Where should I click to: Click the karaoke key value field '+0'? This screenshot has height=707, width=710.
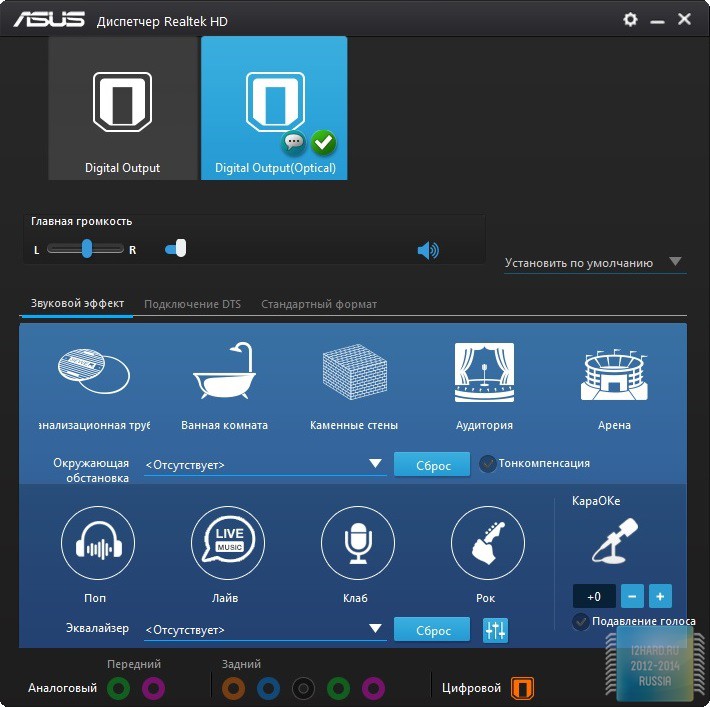pos(594,596)
